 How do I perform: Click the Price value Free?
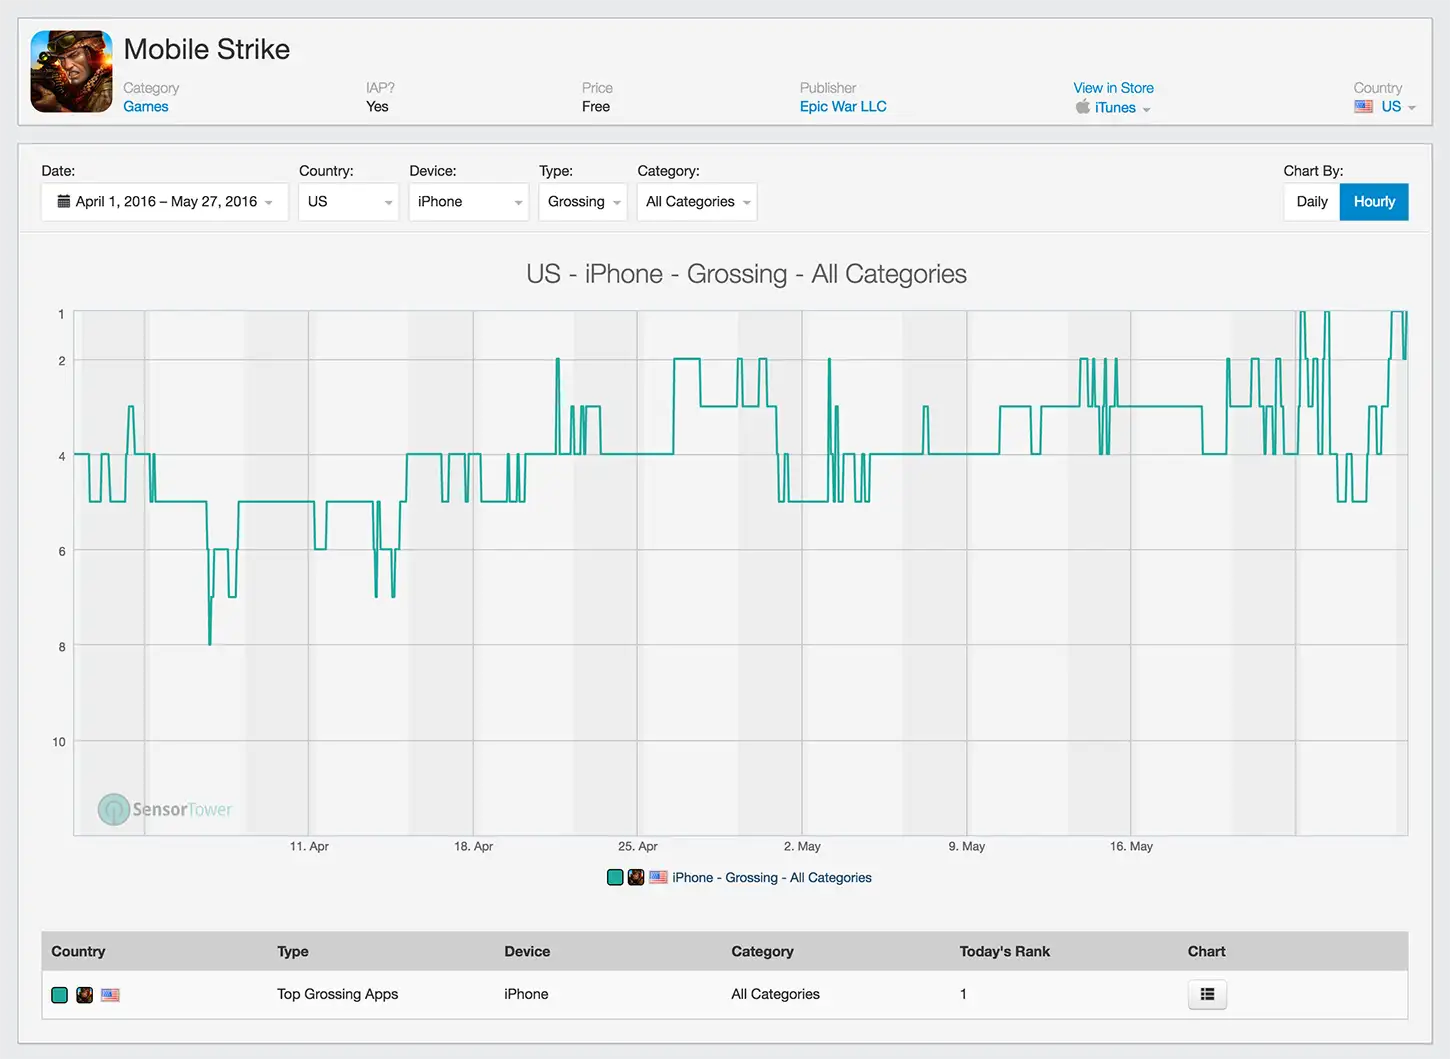[596, 107]
